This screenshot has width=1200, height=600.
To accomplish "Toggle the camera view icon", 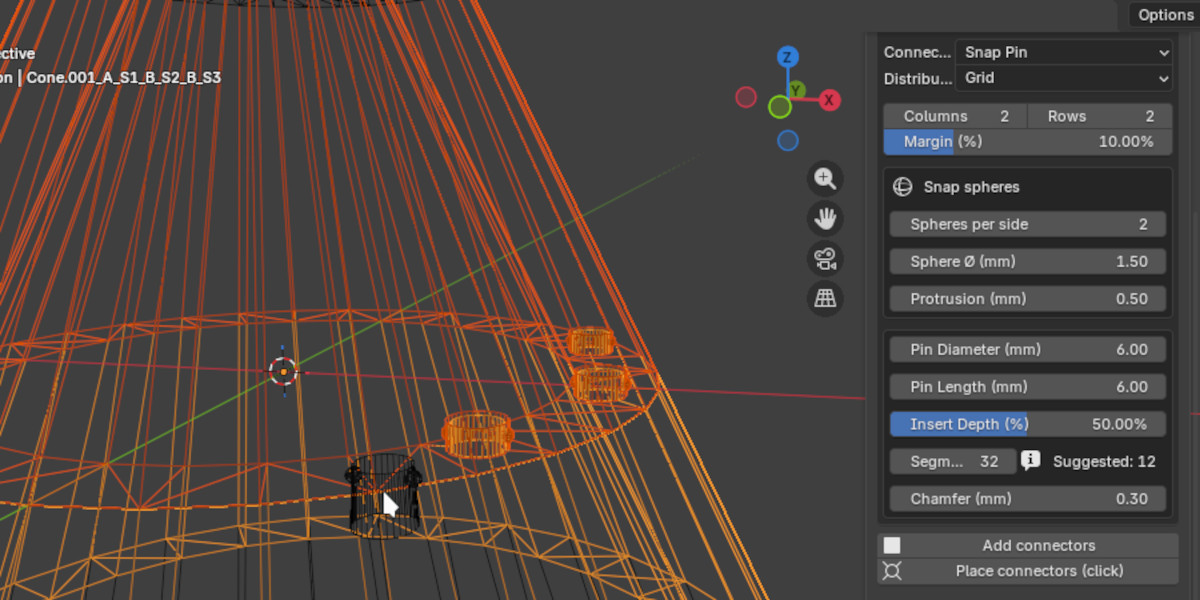I will click(825, 259).
